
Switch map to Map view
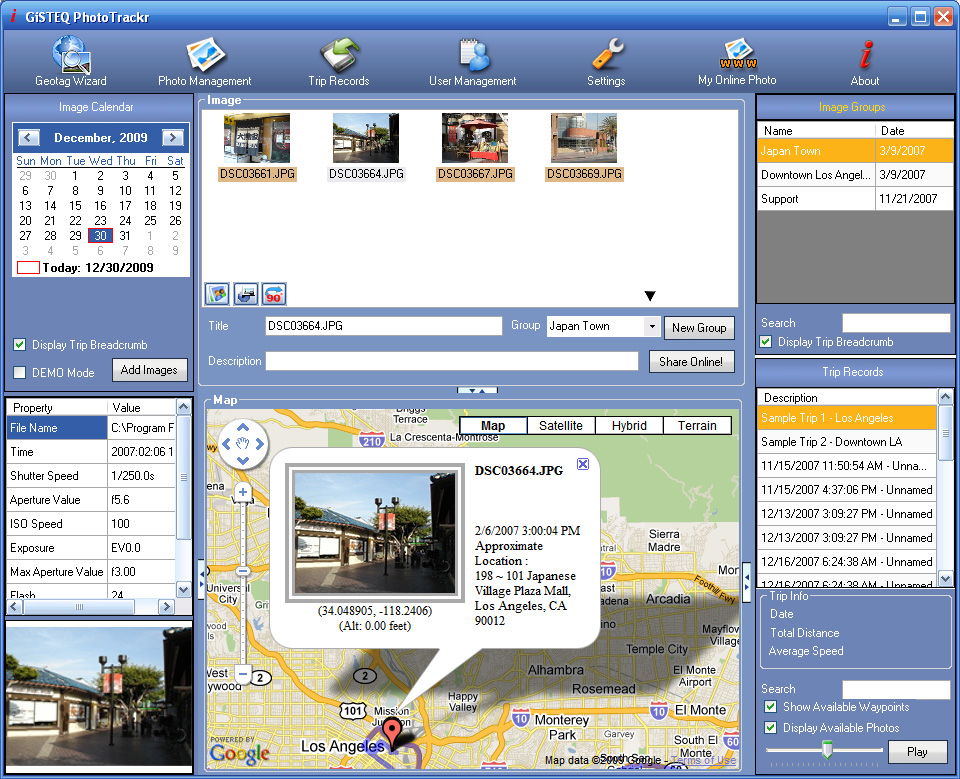pyautogui.click(x=493, y=426)
